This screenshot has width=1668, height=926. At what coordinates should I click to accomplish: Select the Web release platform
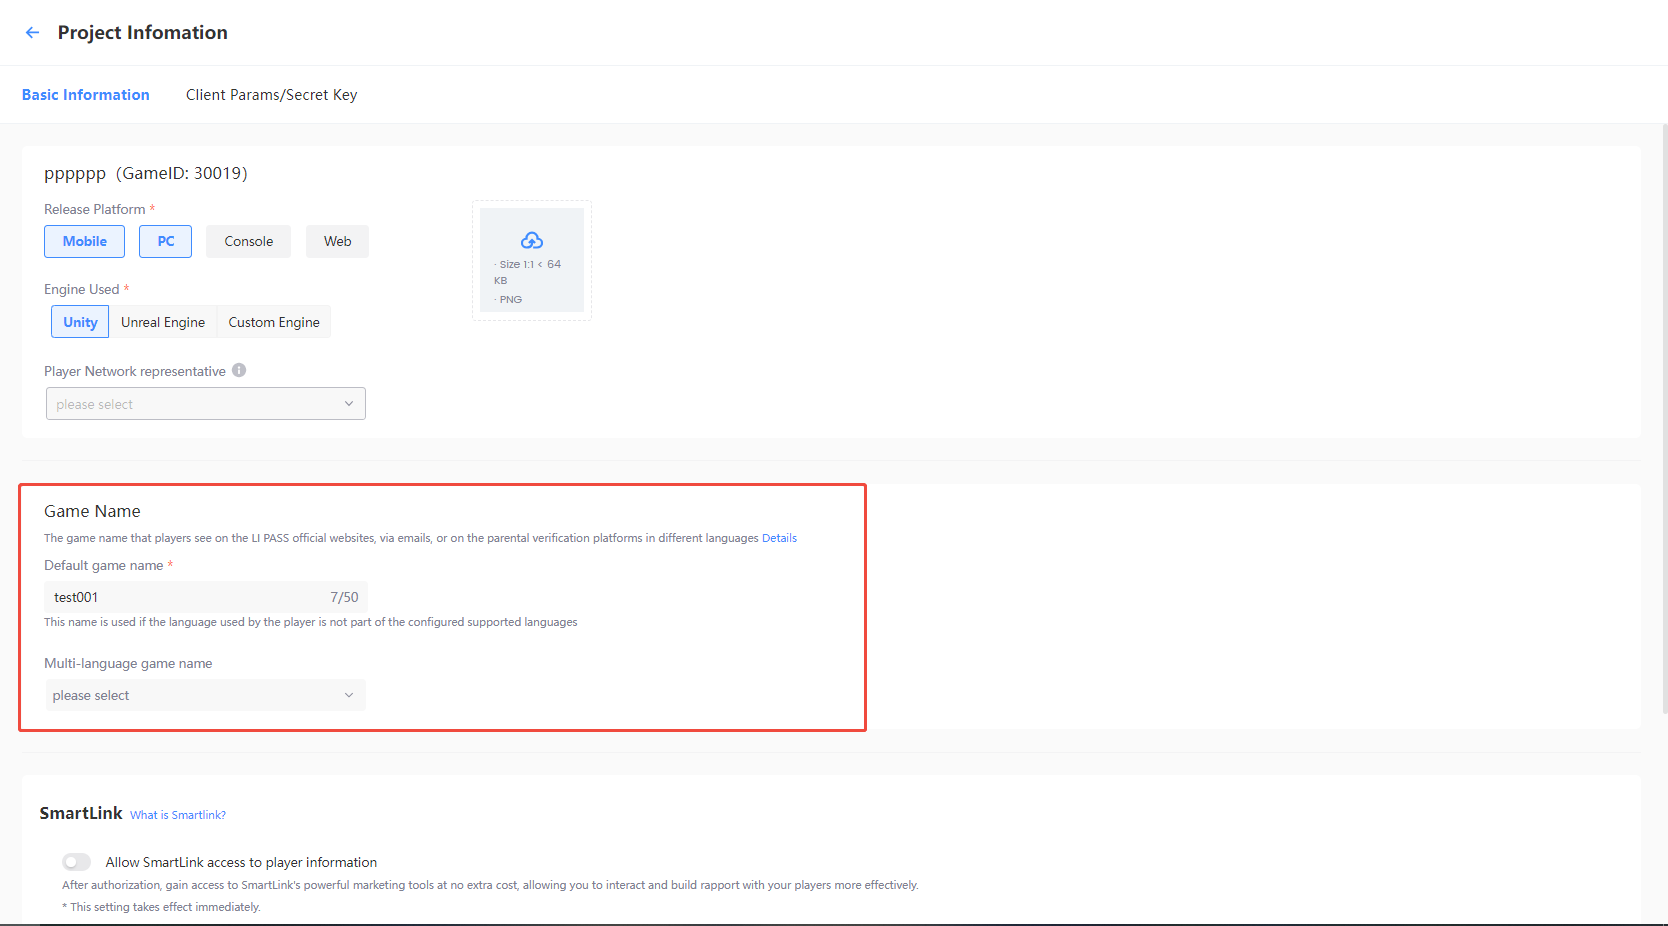[x=337, y=242]
